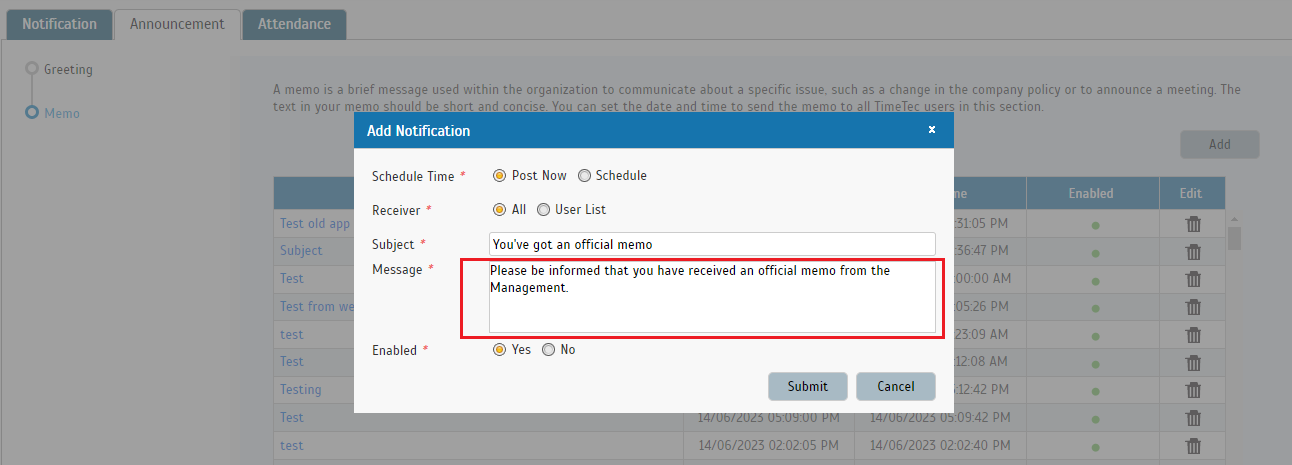1292x465 pixels.
Task: Open the Greeting section in the sidebar
Action: [68, 70]
